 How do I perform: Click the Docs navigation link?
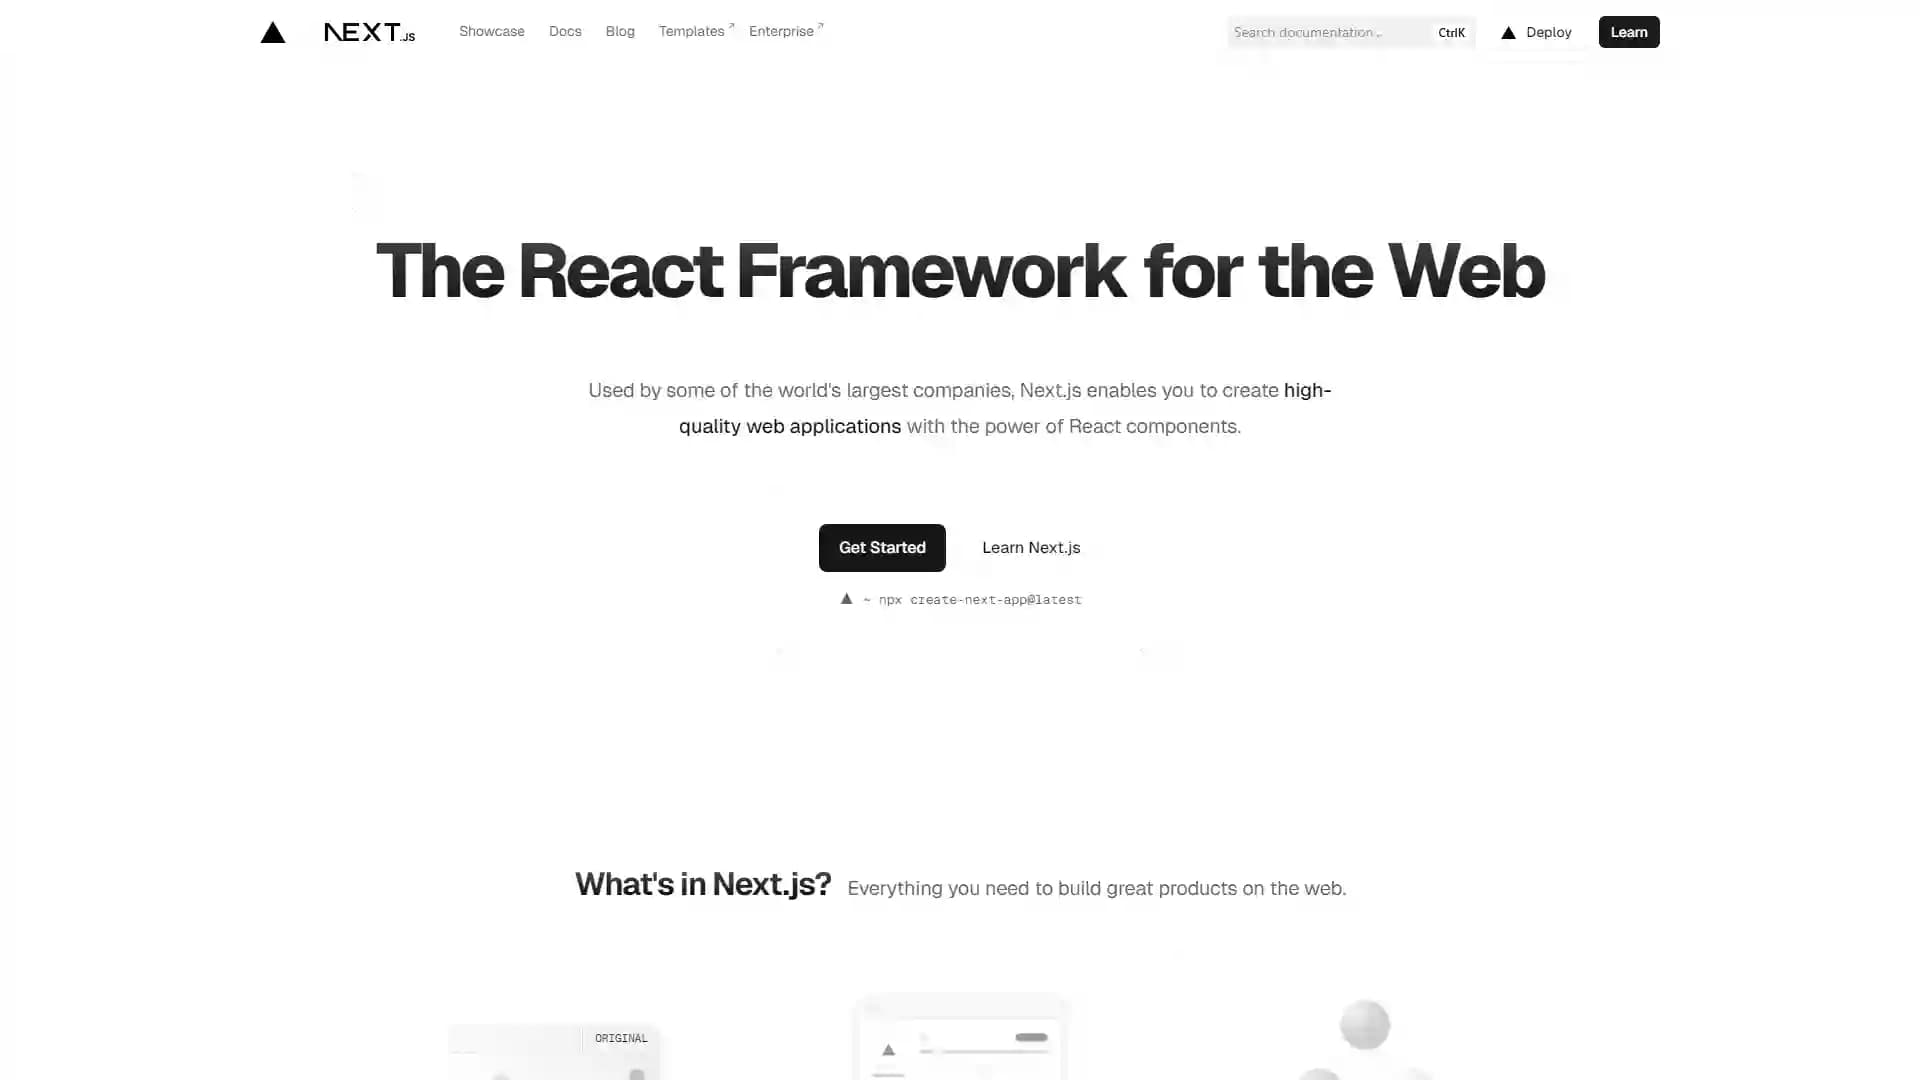coord(564,30)
